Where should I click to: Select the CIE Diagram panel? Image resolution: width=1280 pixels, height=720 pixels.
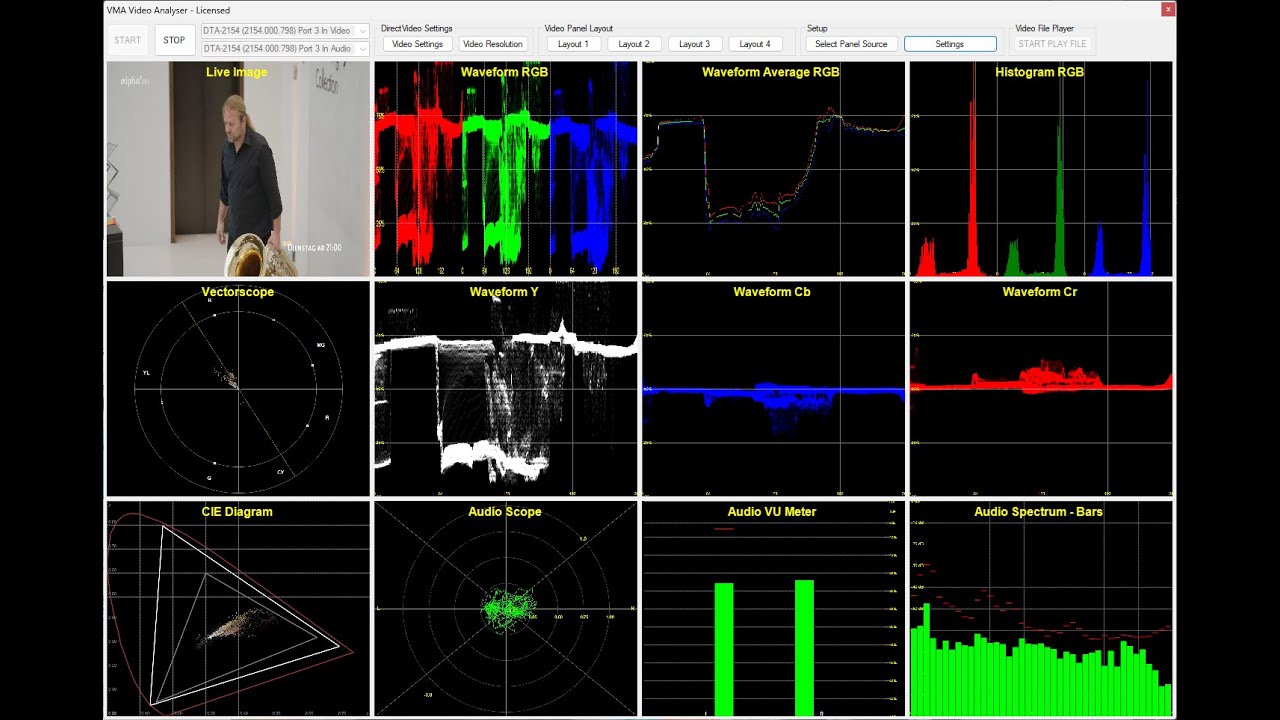click(x=238, y=609)
